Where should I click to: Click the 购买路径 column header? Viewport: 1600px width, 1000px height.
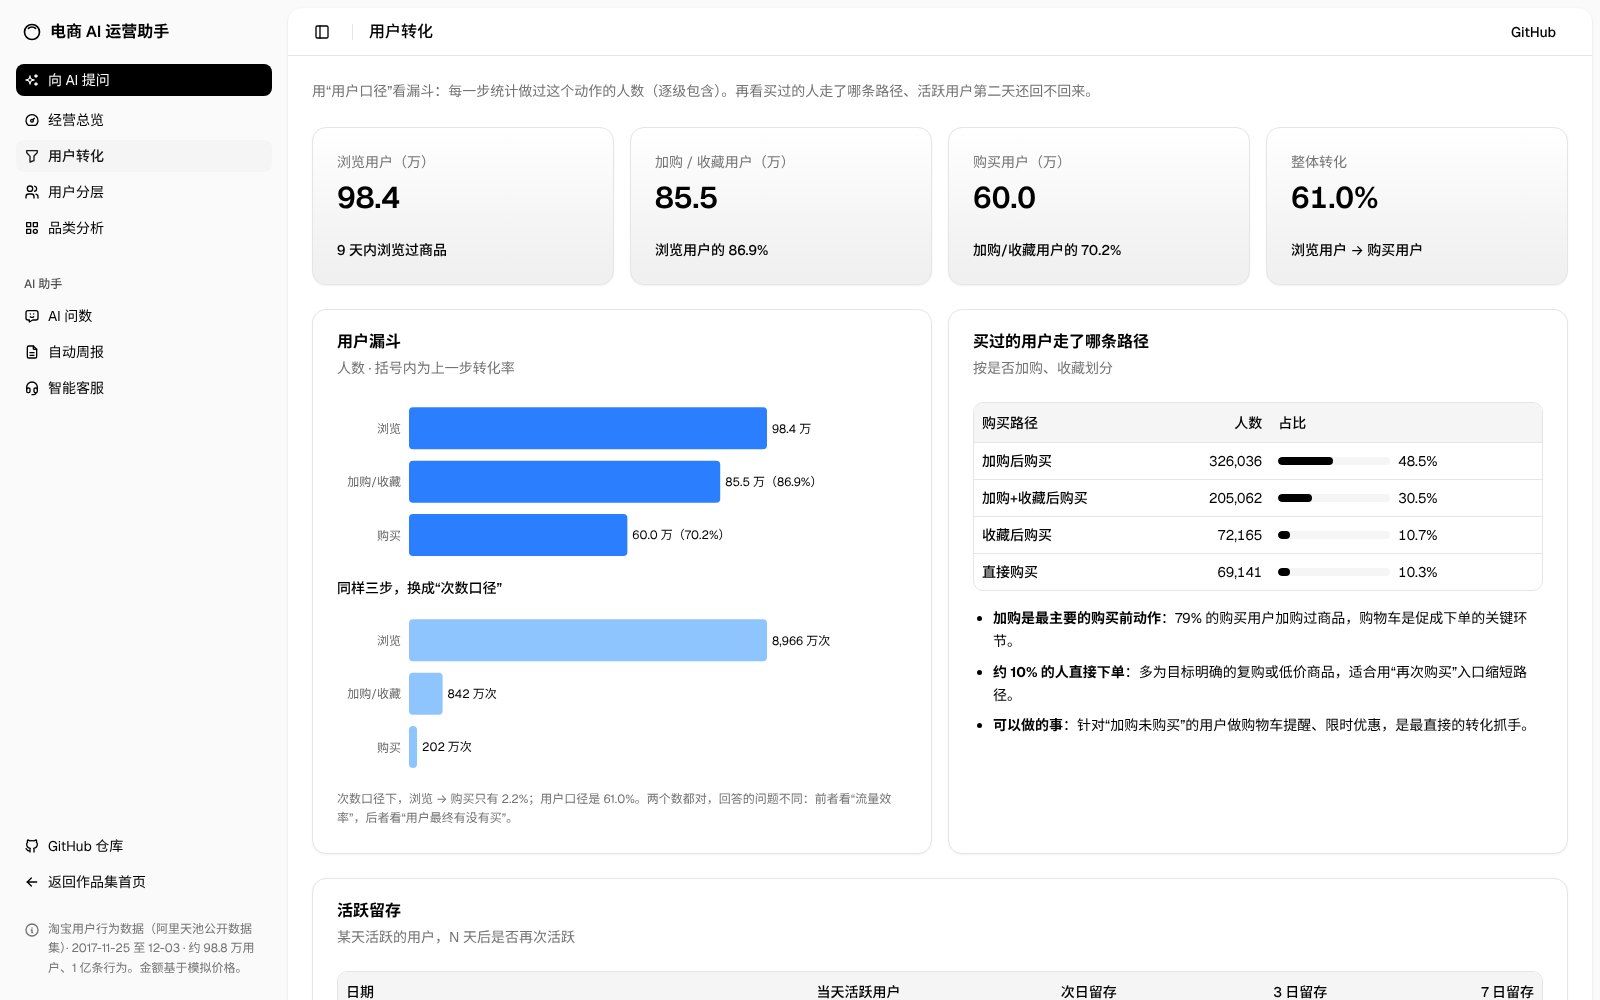click(1010, 423)
